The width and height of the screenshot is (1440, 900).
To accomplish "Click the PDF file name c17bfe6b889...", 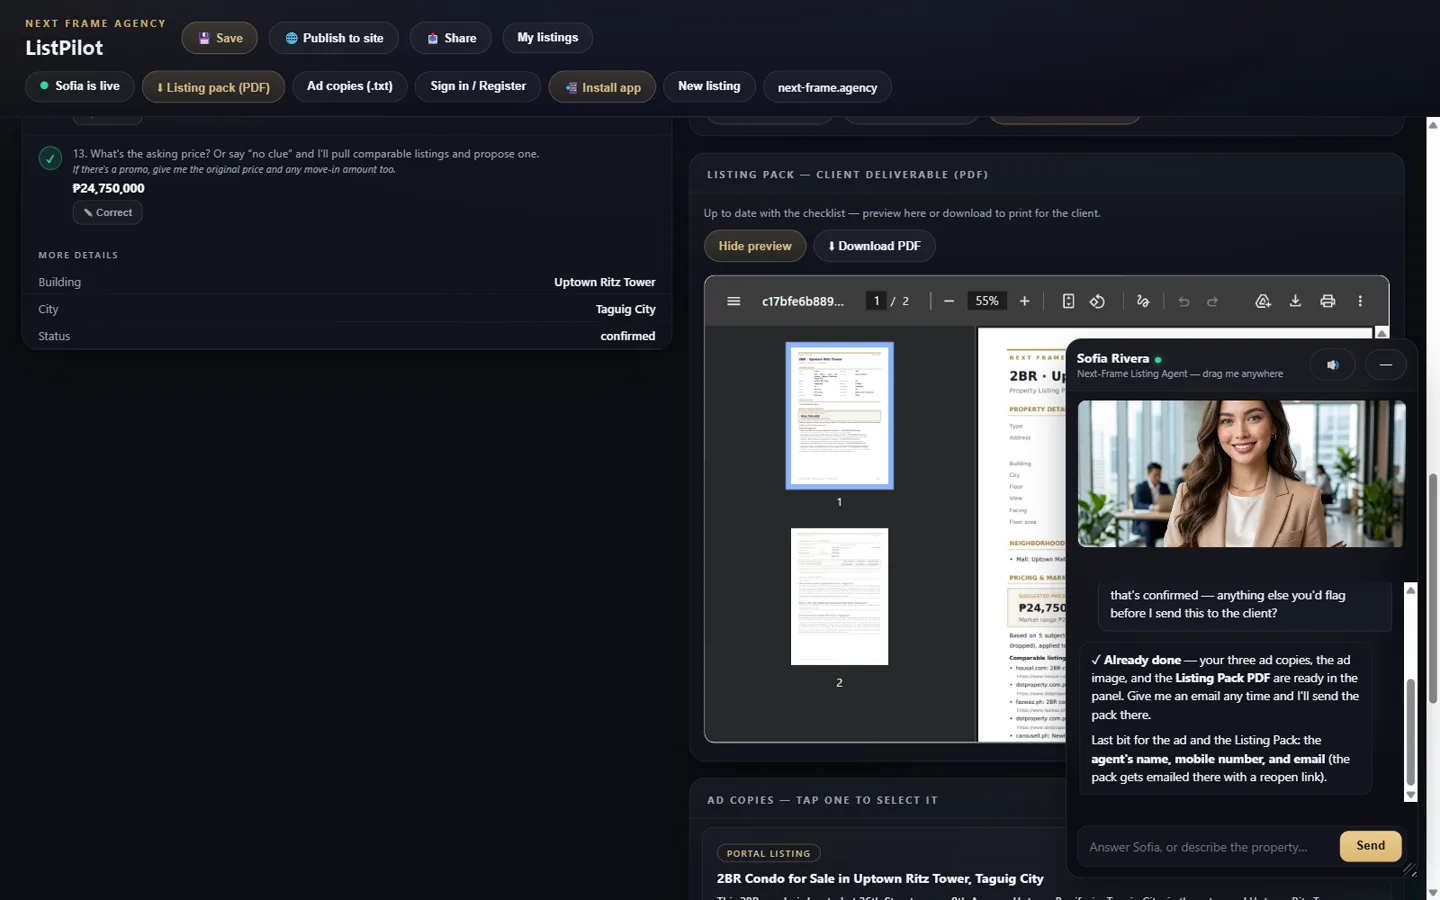I will [x=802, y=301].
